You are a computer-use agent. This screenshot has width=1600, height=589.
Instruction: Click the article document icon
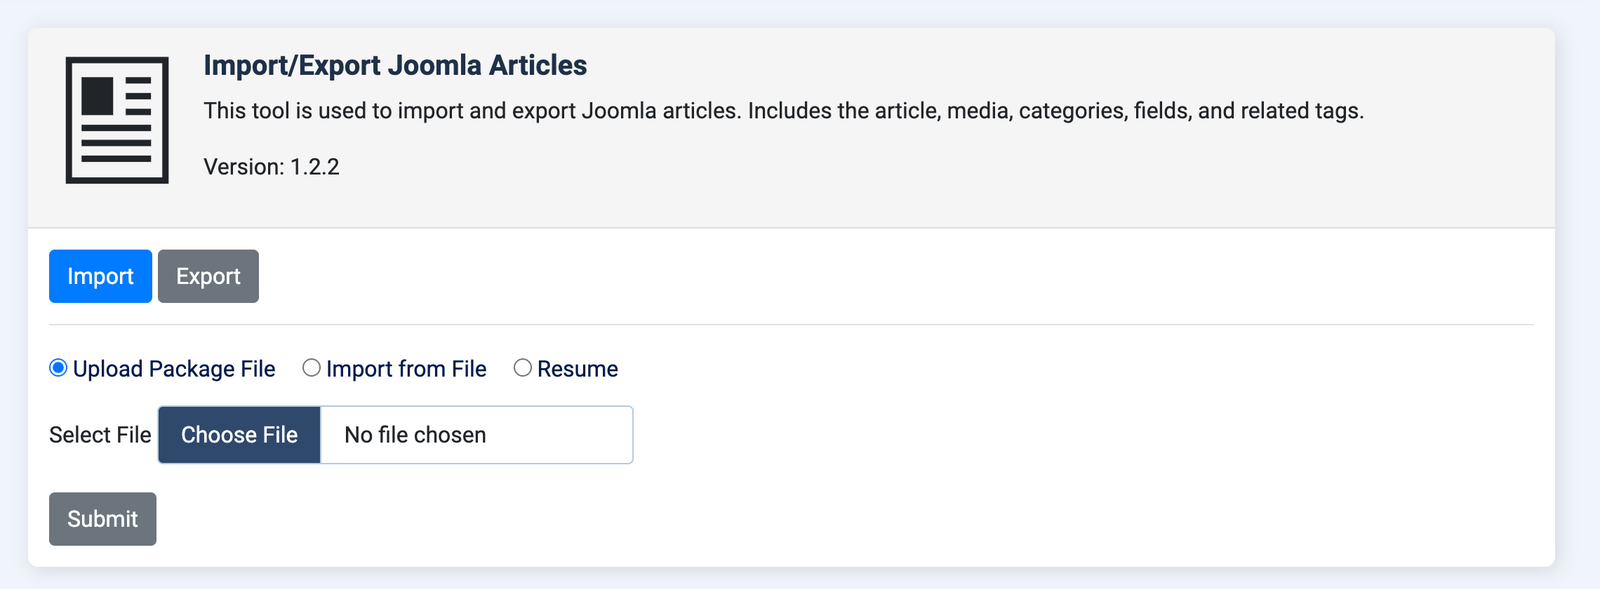(x=117, y=120)
